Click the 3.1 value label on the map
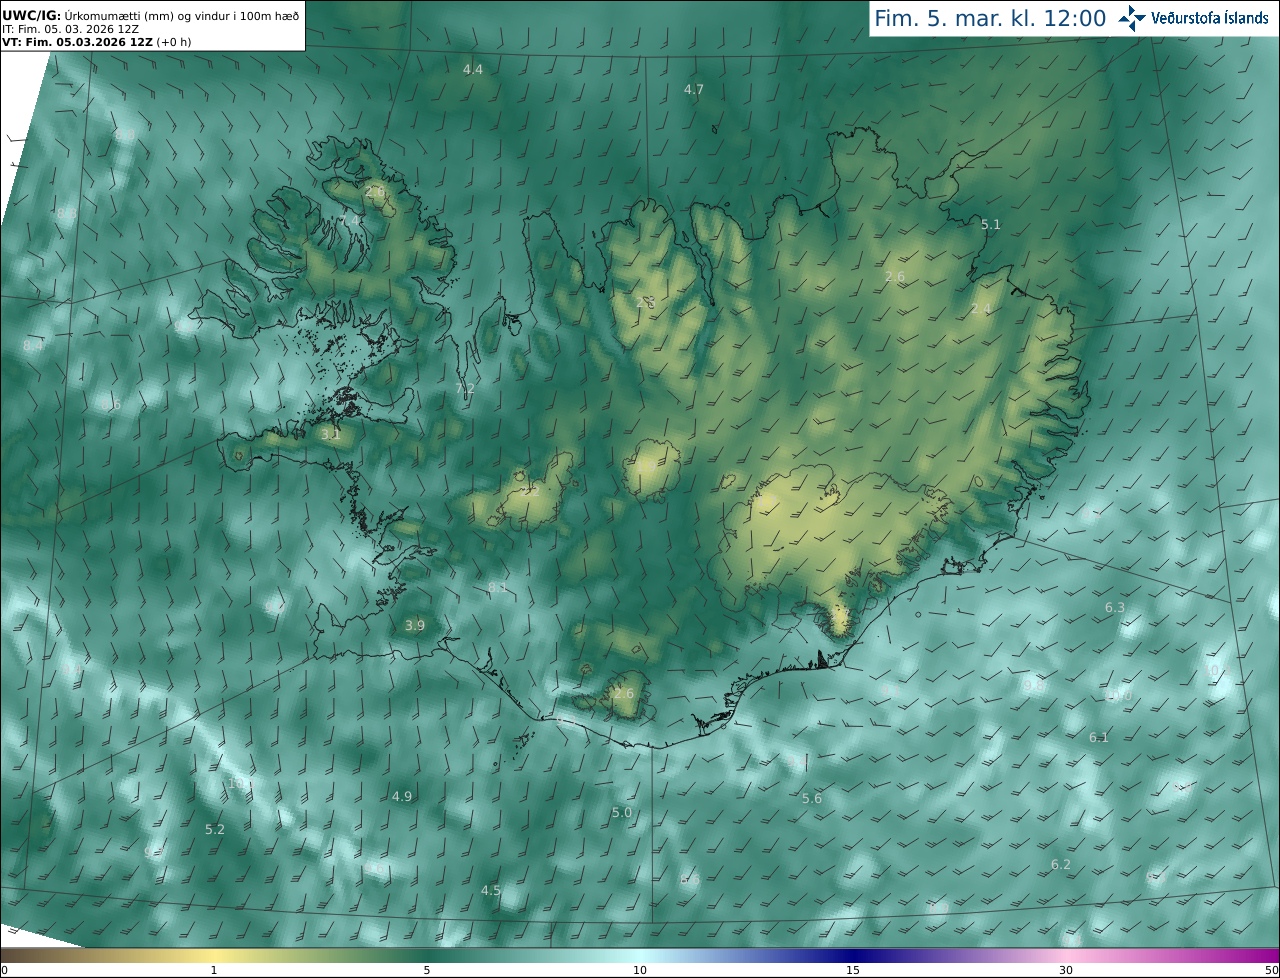The width and height of the screenshot is (1280, 978). tap(331, 434)
